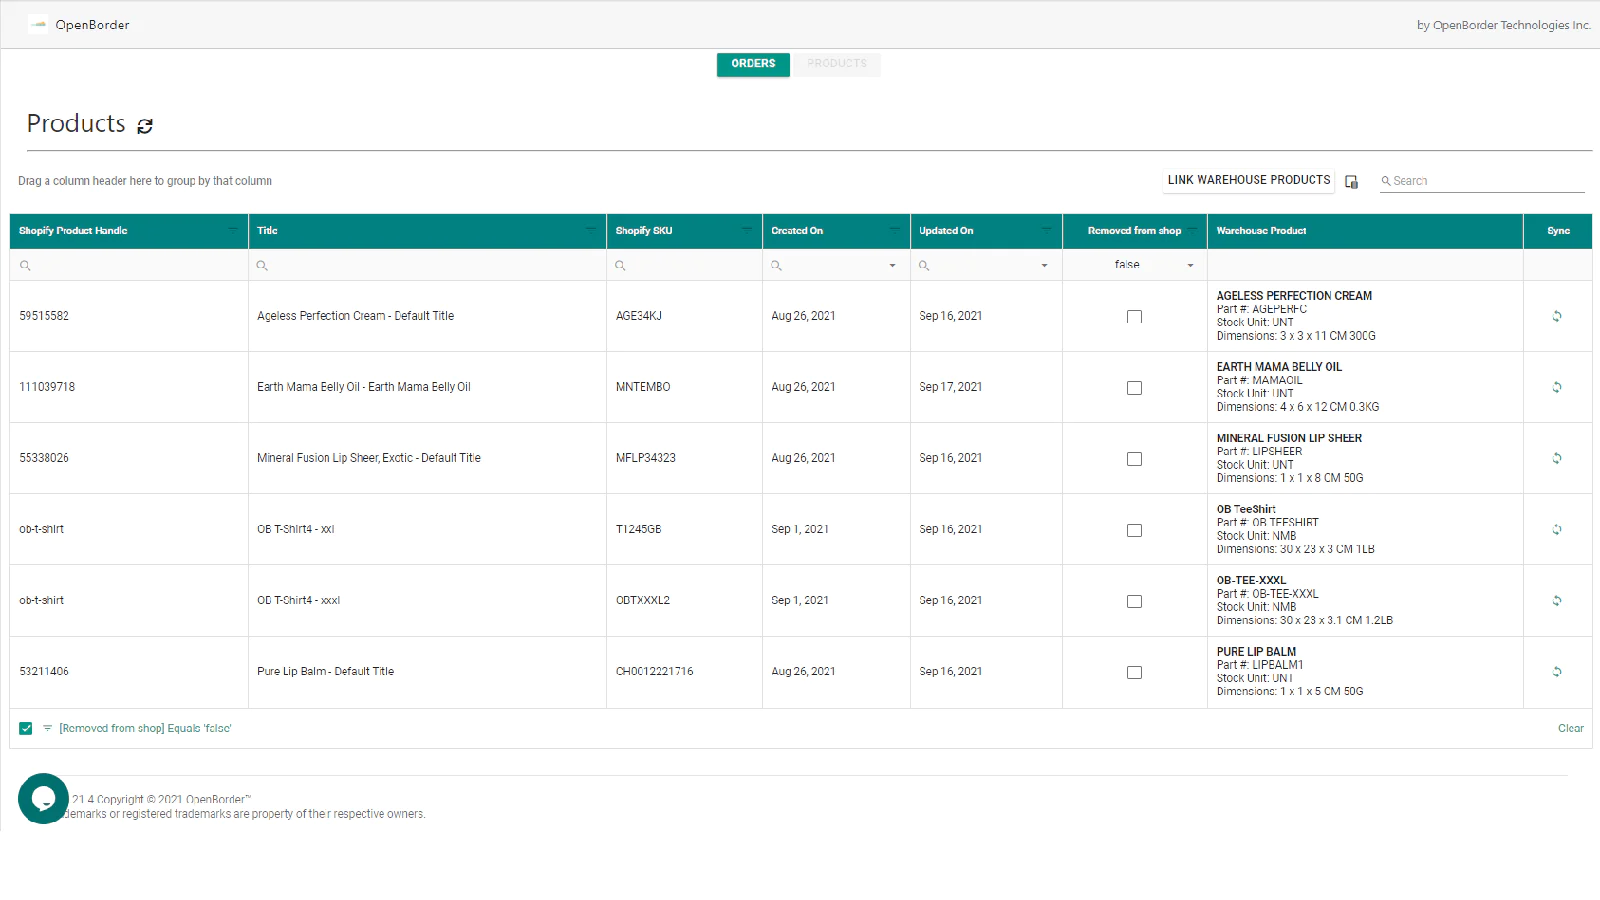Check Removed from shop for AGE34KJ
Viewport: 1600px width, 900px height.
1134,317
